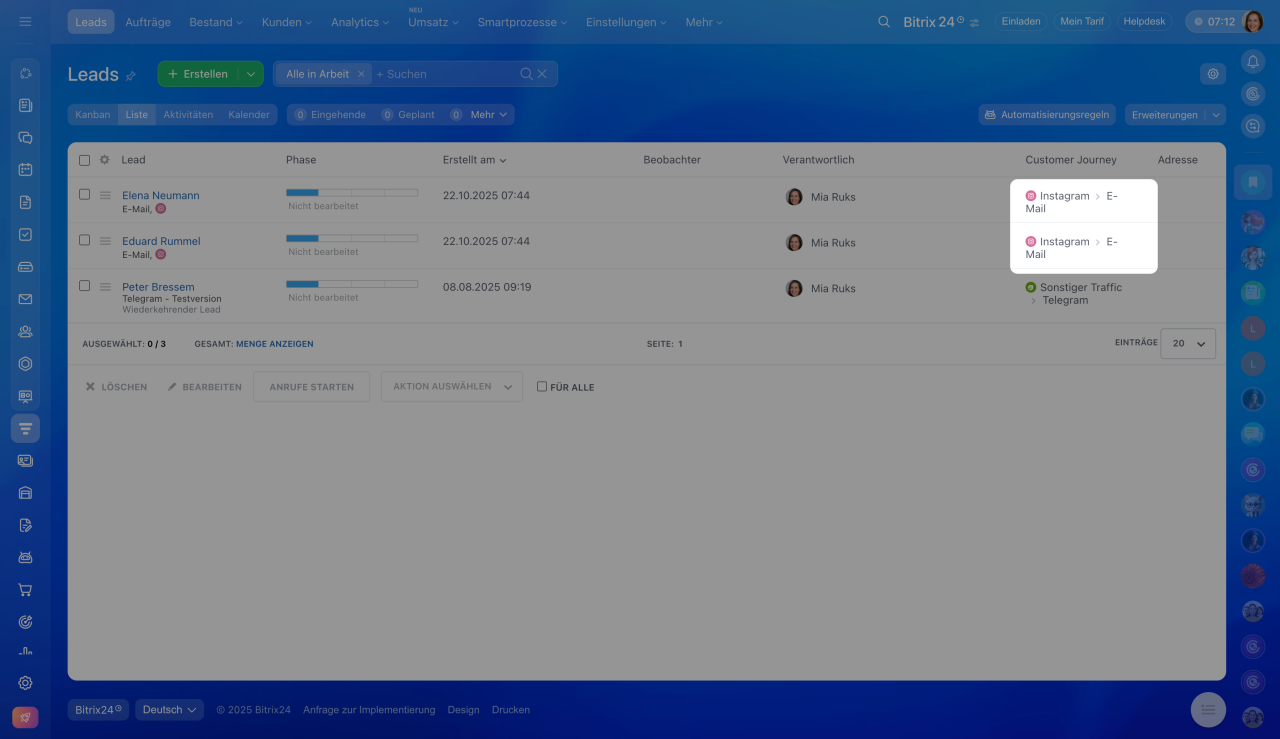Viewport: 1280px width, 739px height.
Task: Open the chat messages icon in the left sidebar
Action: pos(26,138)
